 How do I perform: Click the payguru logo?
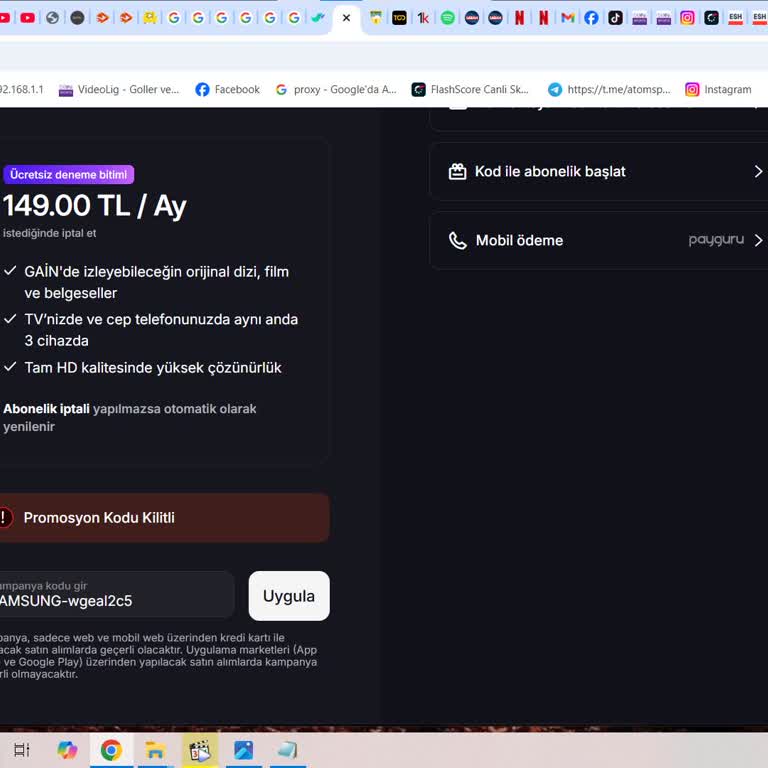tap(716, 240)
